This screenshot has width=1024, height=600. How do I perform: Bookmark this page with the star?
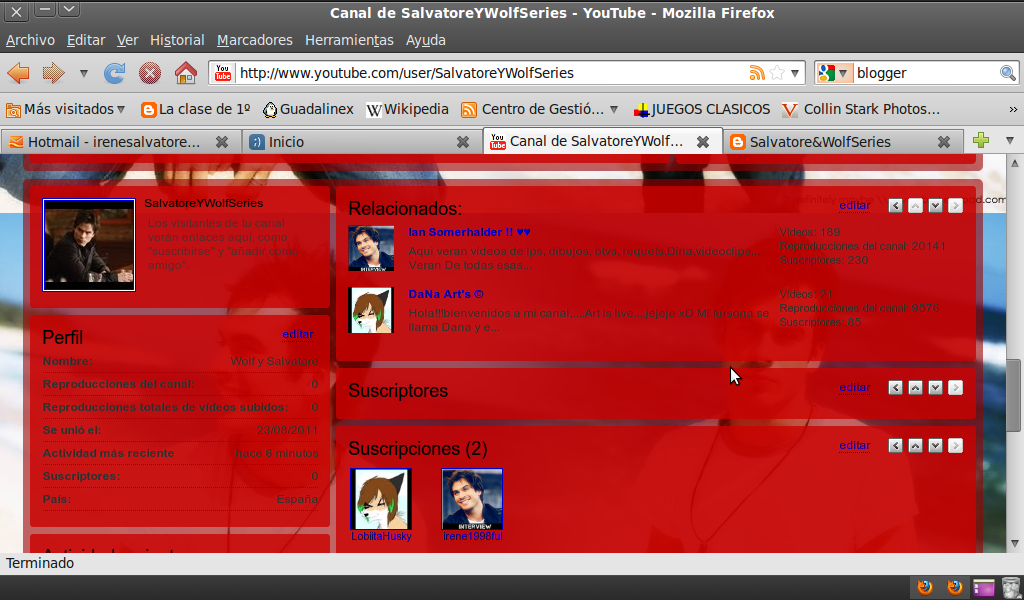point(777,72)
